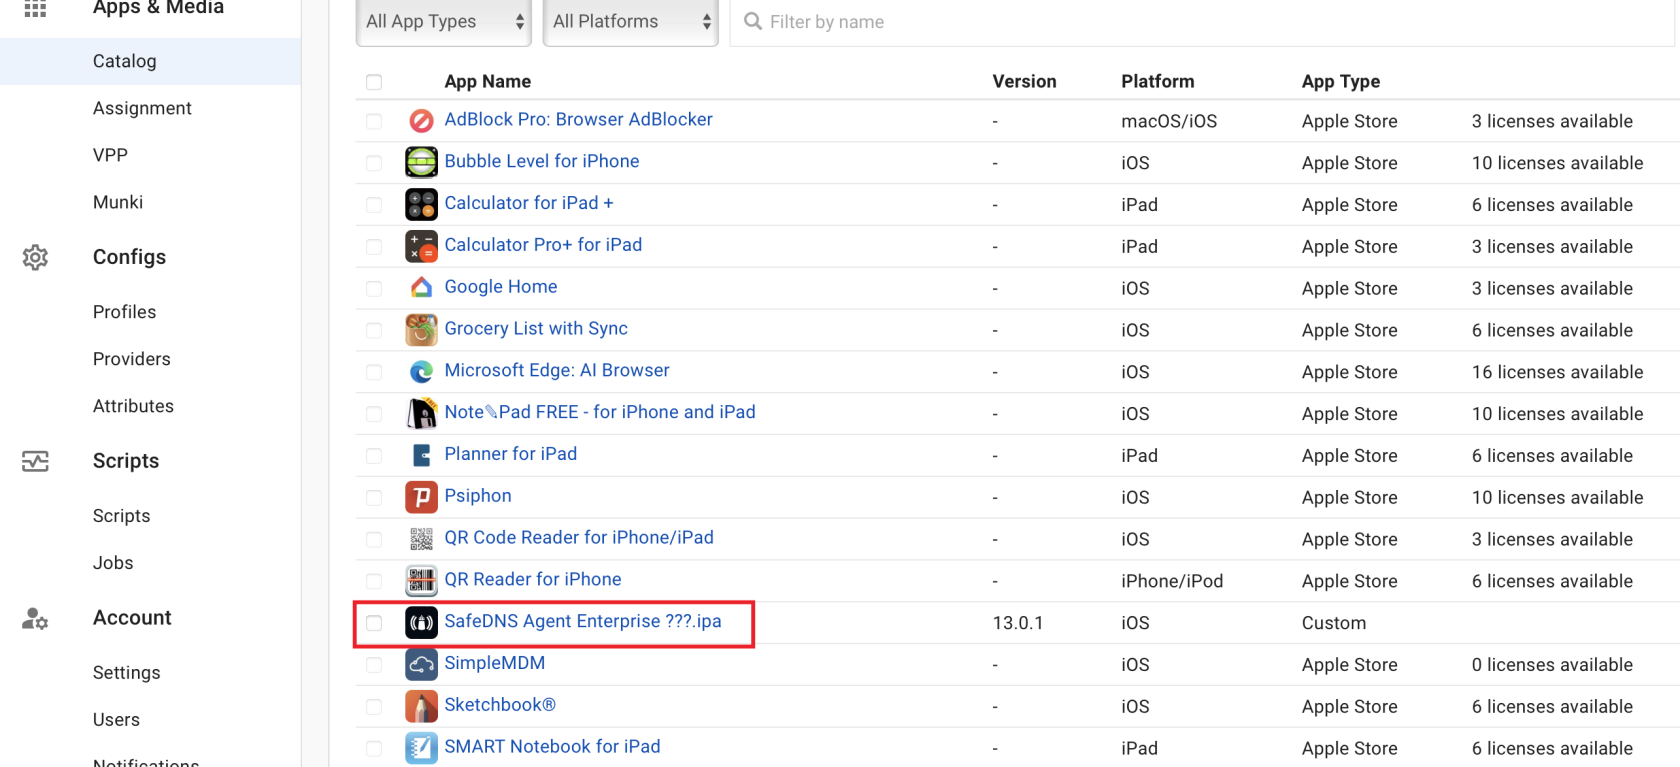Screen dimensions: 1680x767
Task: Click the SimpleMDM cloud icon
Action: click(x=421, y=664)
